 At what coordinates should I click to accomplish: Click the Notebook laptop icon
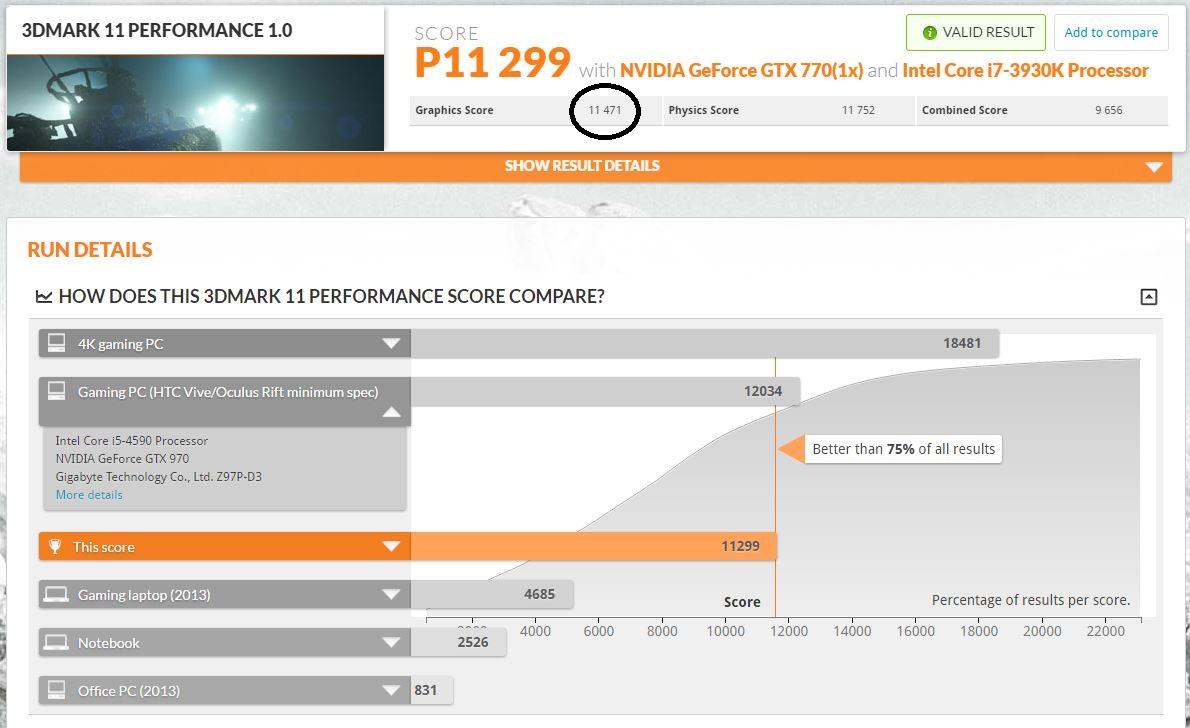tap(56, 642)
